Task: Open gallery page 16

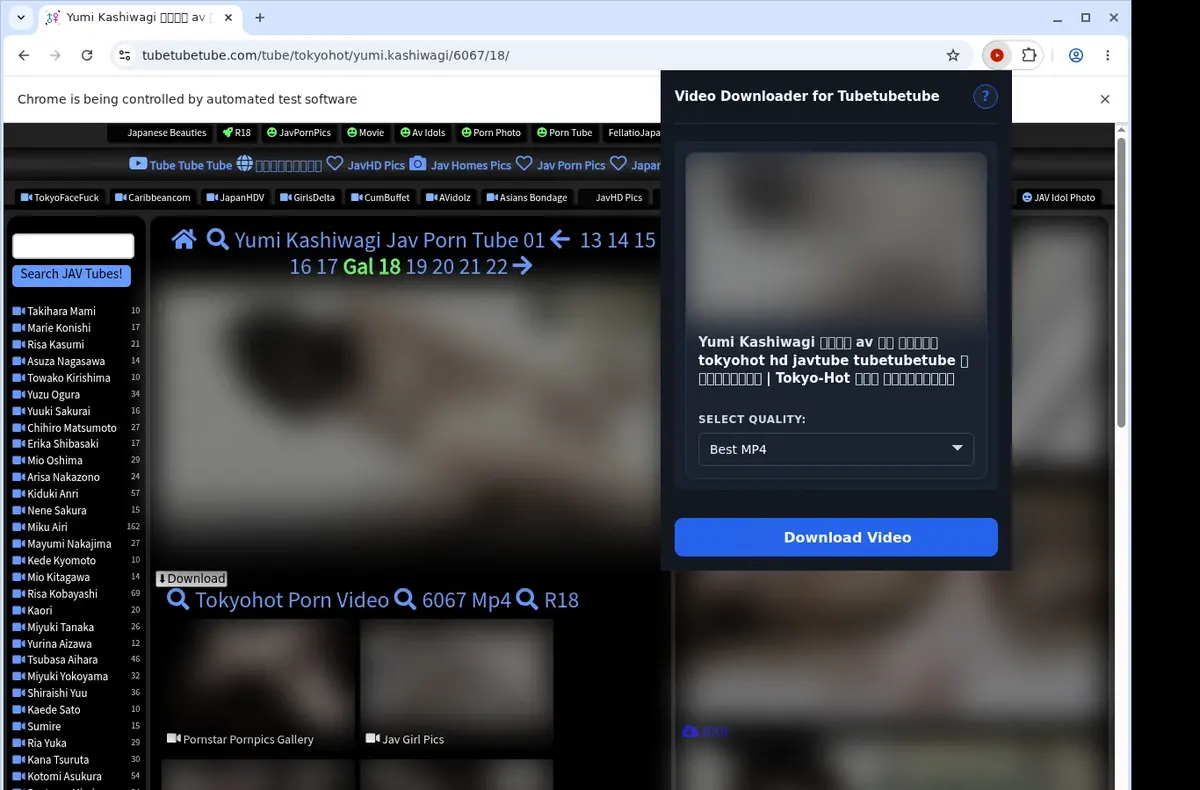Action: [300, 266]
